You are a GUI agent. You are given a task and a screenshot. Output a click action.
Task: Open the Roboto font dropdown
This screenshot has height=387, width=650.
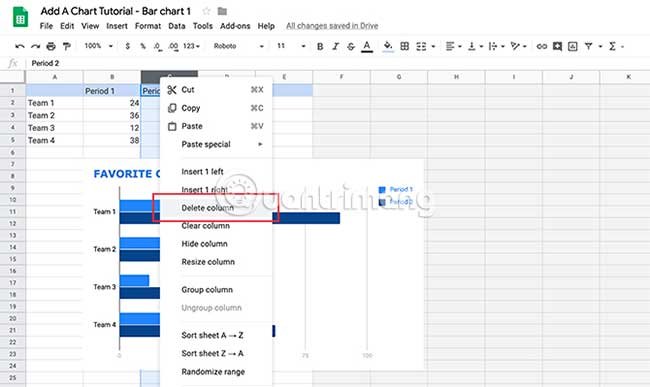click(x=238, y=46)
